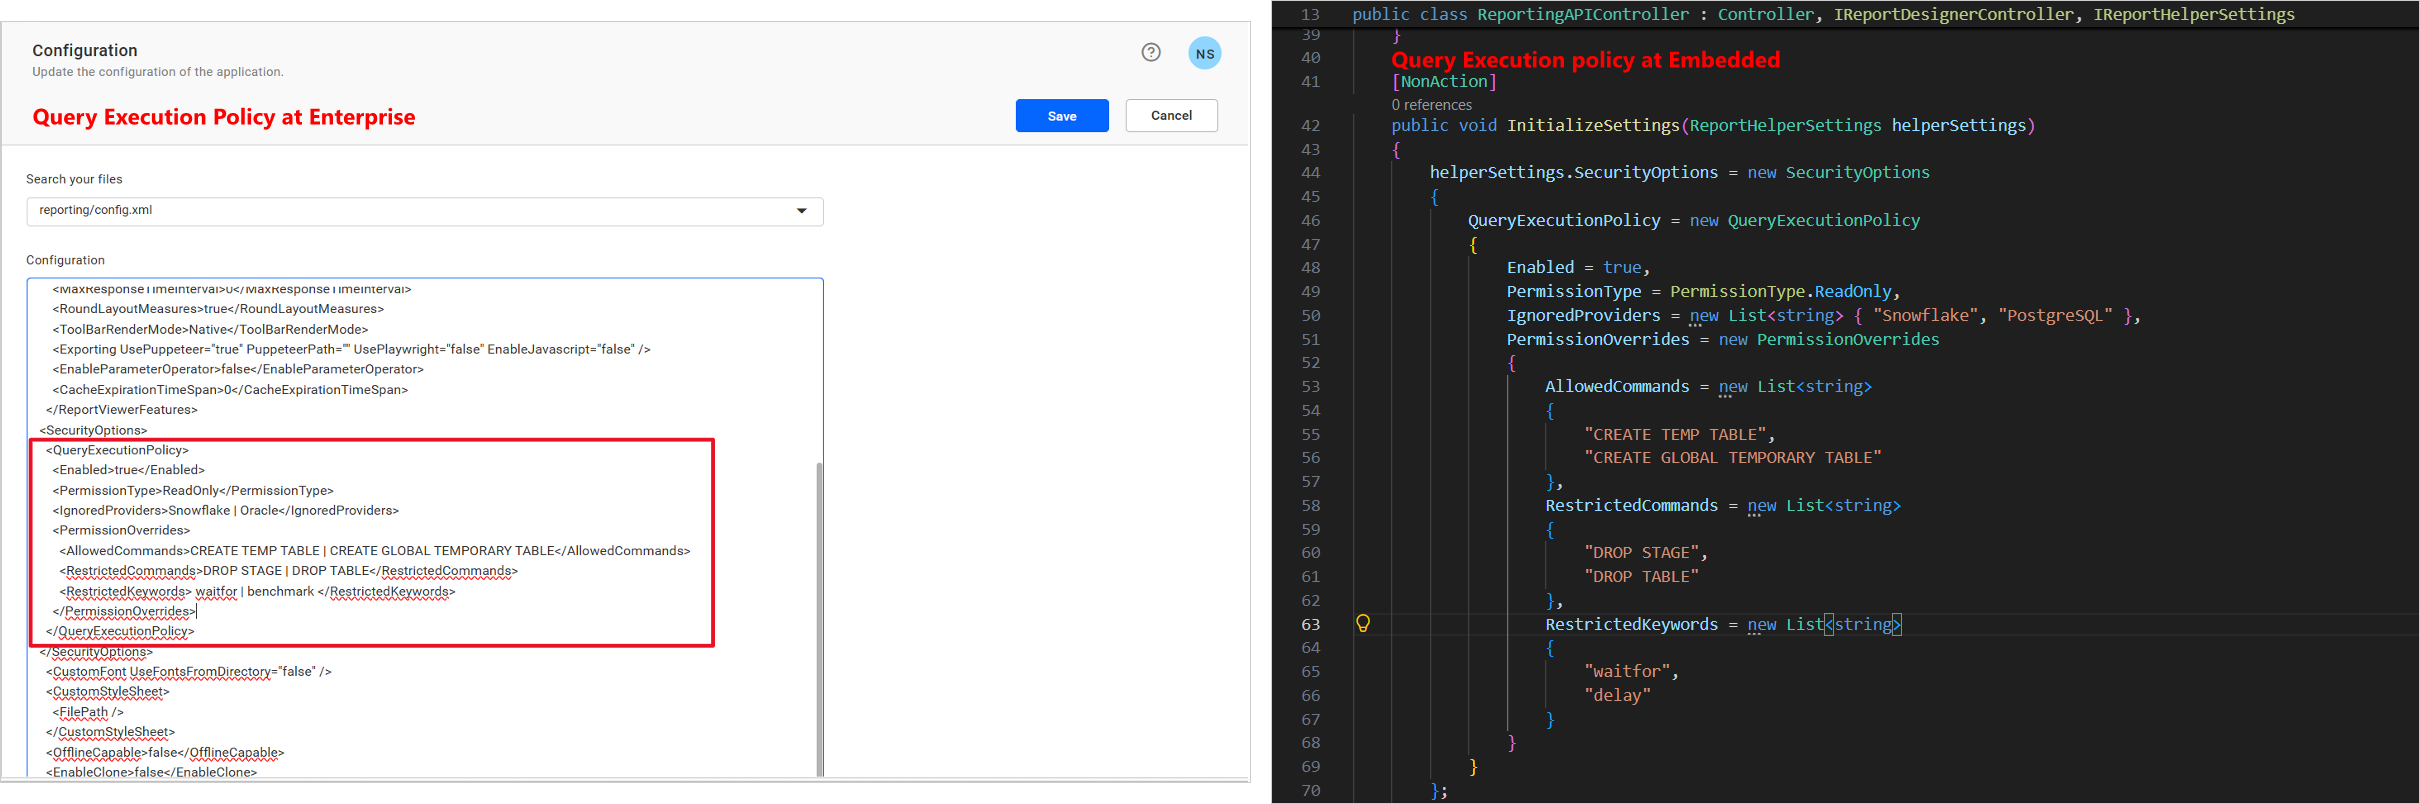Click the <RoundLayoutMeasures>true XML line
Screen dimensions: 2420x804
pos(218,309)
